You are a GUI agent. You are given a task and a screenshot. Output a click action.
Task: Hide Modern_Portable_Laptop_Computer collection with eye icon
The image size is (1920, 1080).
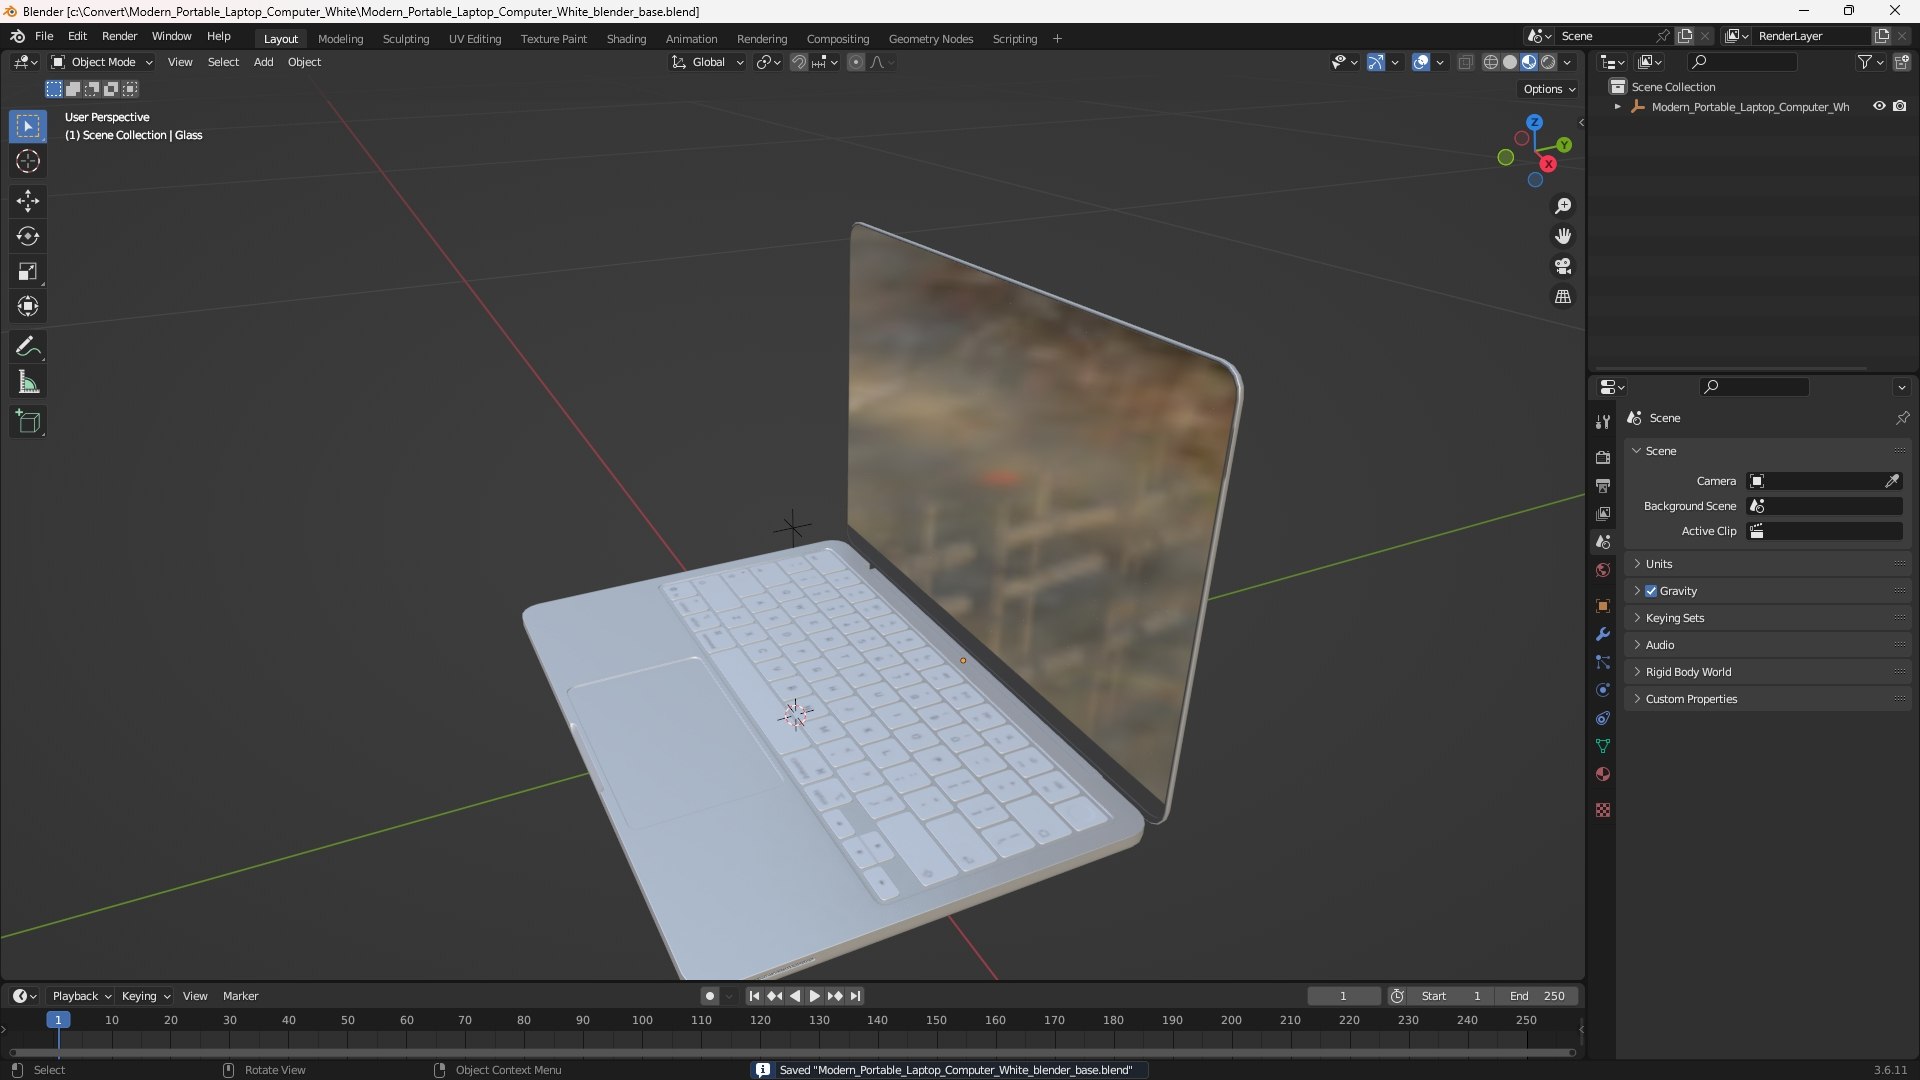pos(1879,106)
